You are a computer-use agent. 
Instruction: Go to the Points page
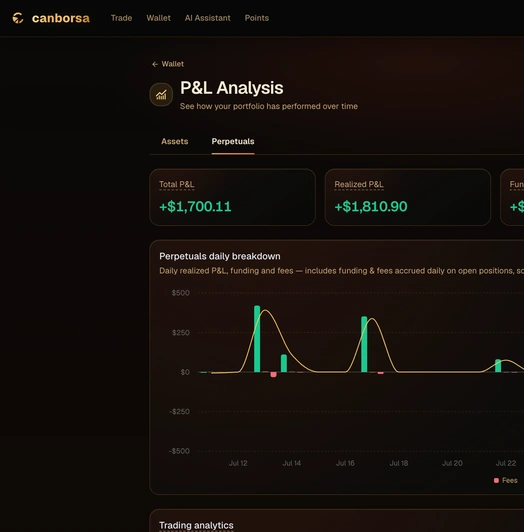[x=257, y=18]
